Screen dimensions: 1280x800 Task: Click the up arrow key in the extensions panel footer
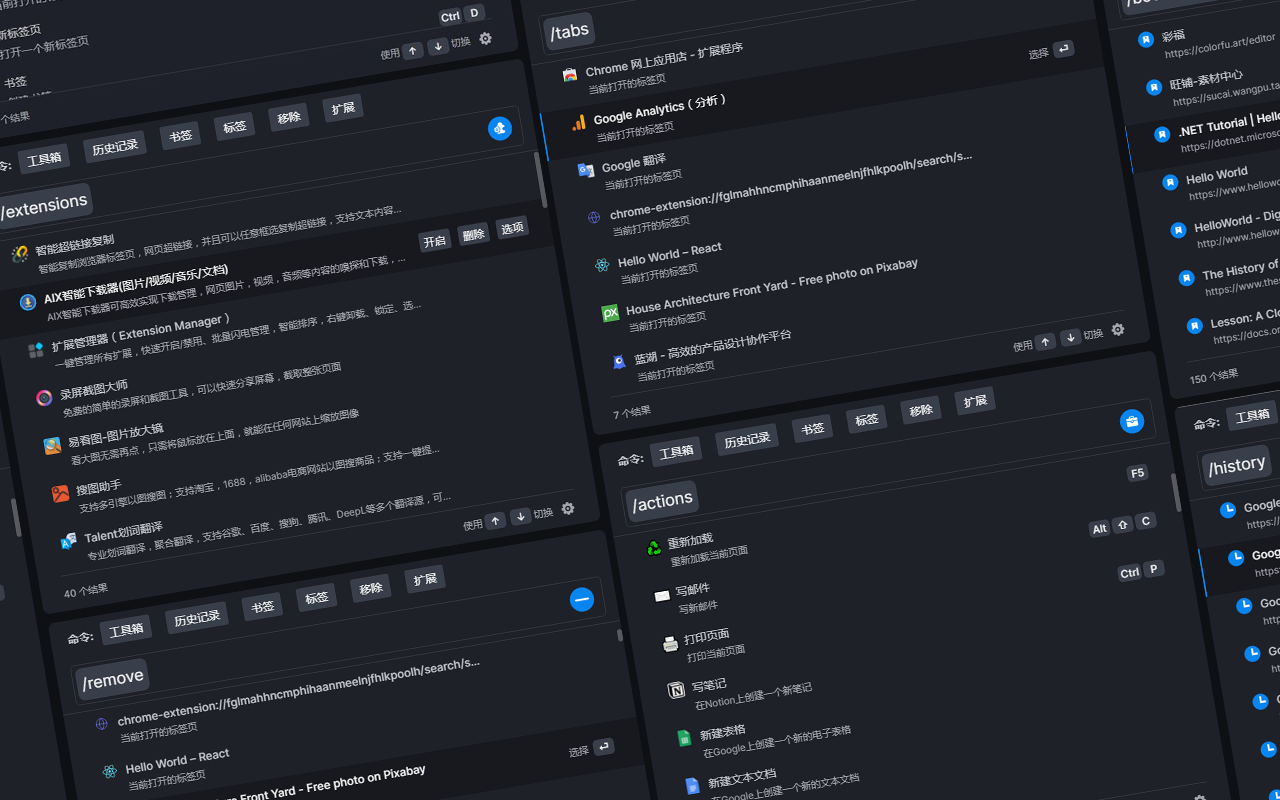[495, 521]
